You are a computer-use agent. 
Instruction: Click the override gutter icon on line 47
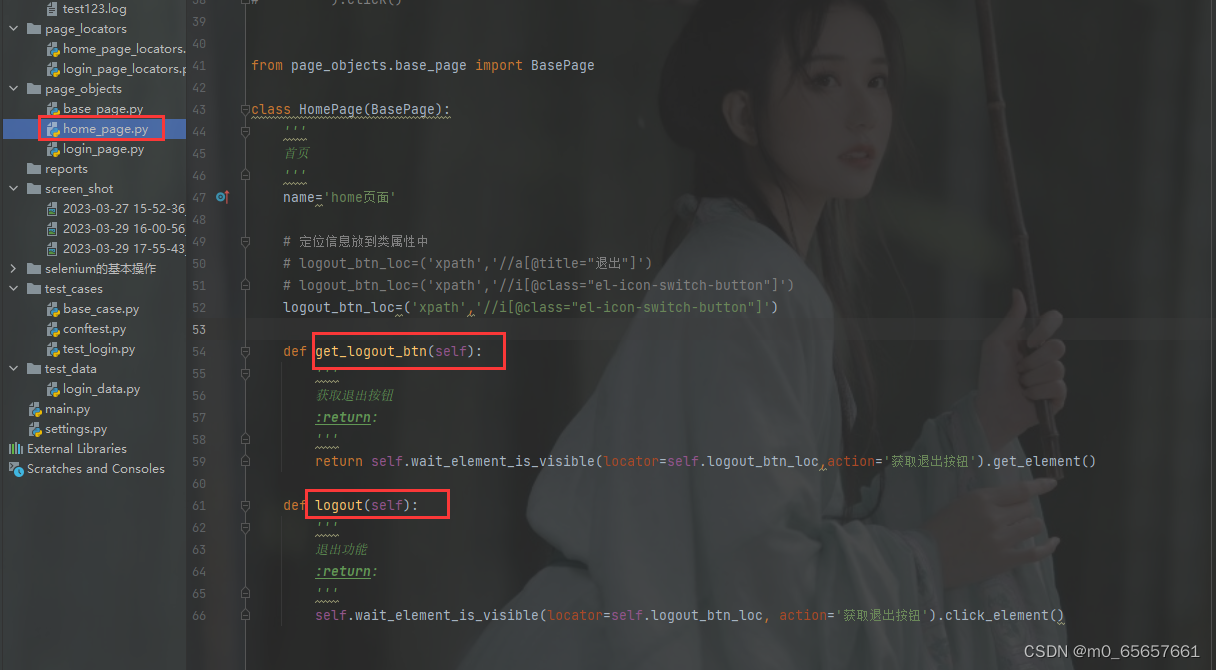(x=222, y=197)
